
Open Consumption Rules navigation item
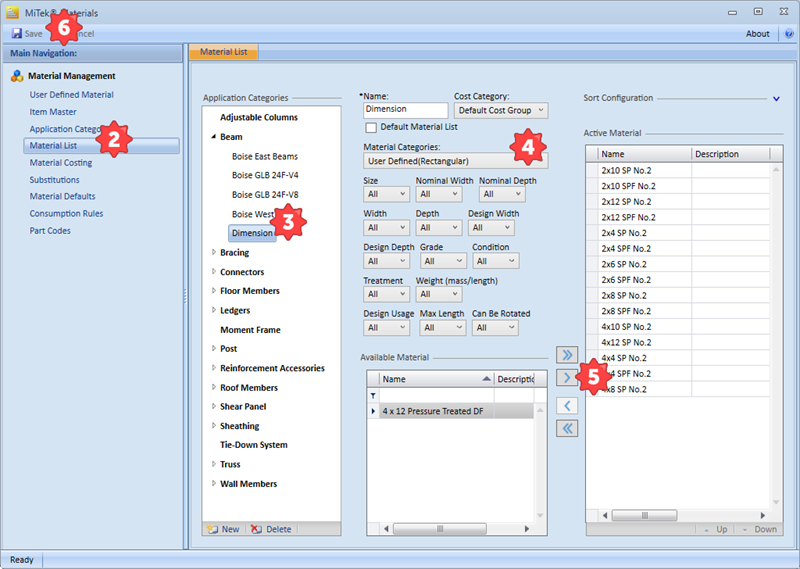point(66,214)
